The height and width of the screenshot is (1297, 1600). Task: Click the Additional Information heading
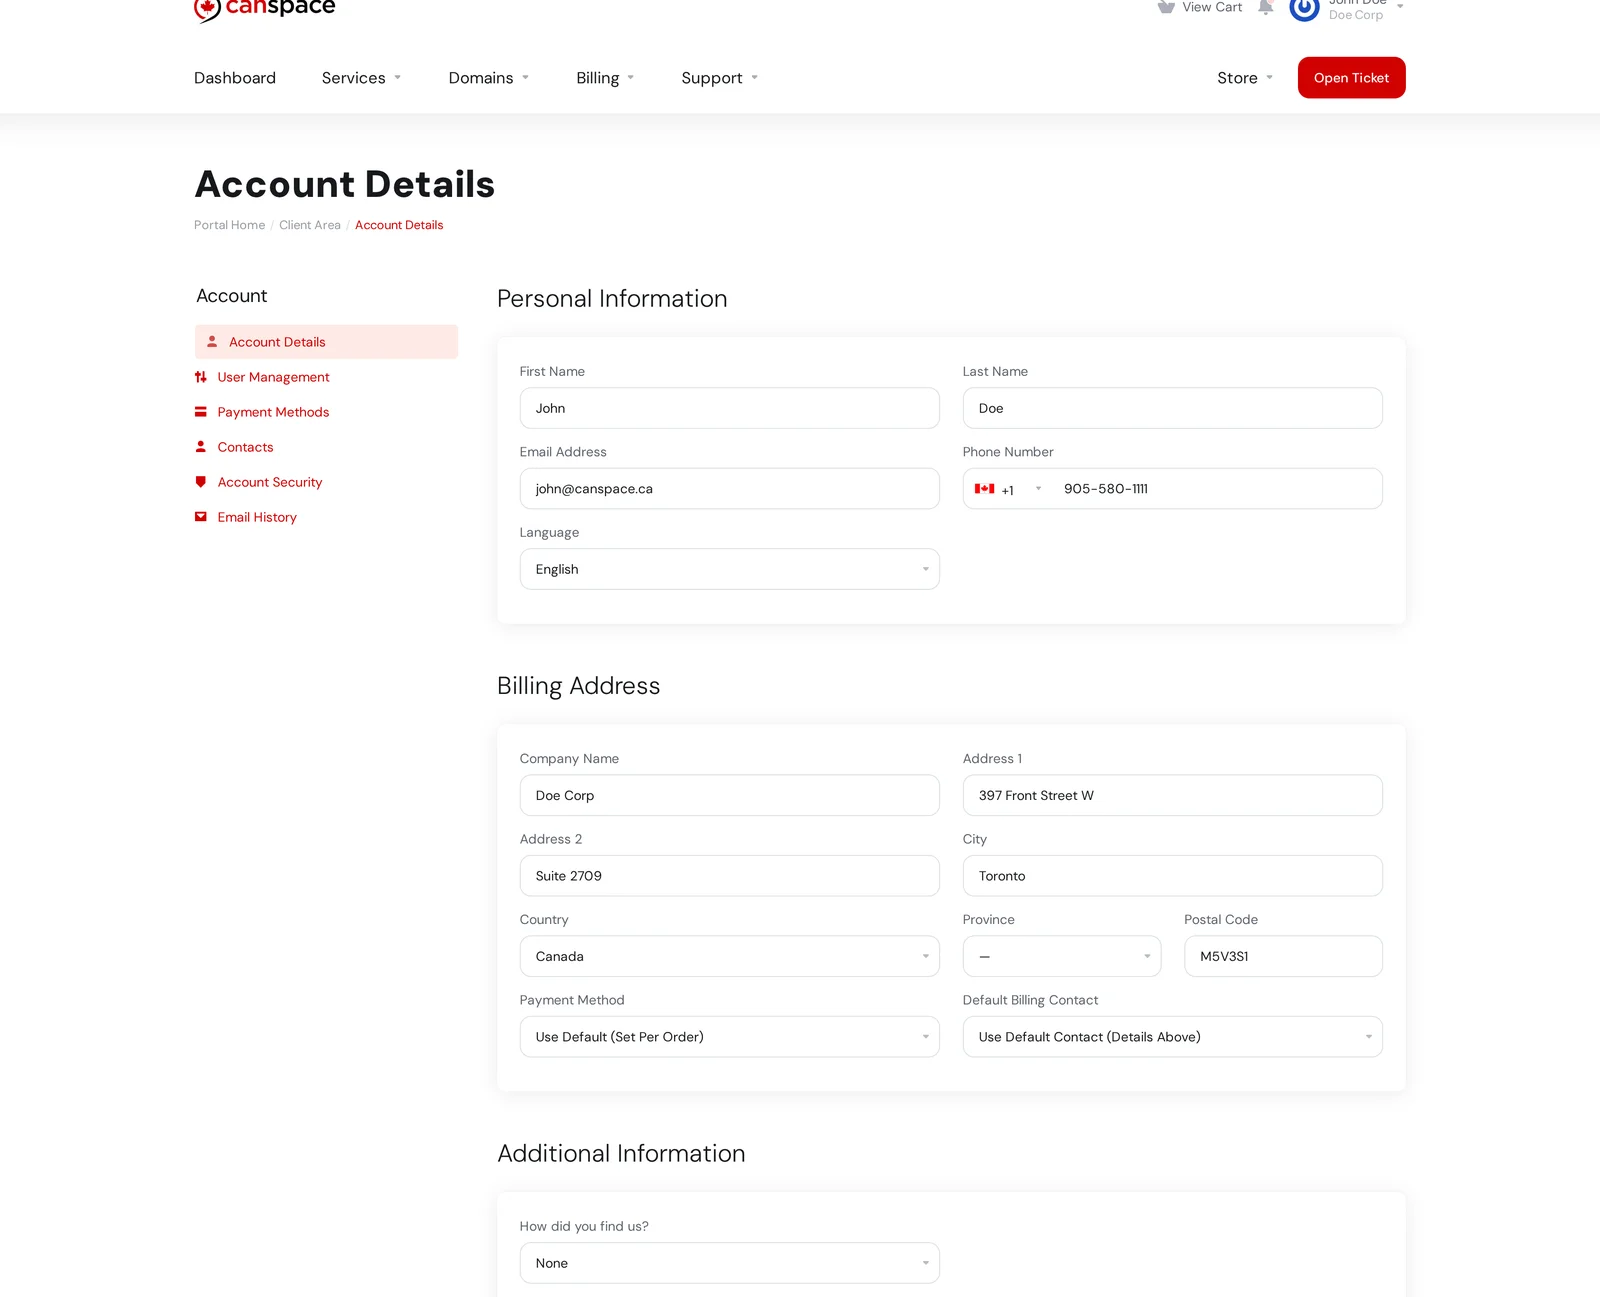(621, 1154)
